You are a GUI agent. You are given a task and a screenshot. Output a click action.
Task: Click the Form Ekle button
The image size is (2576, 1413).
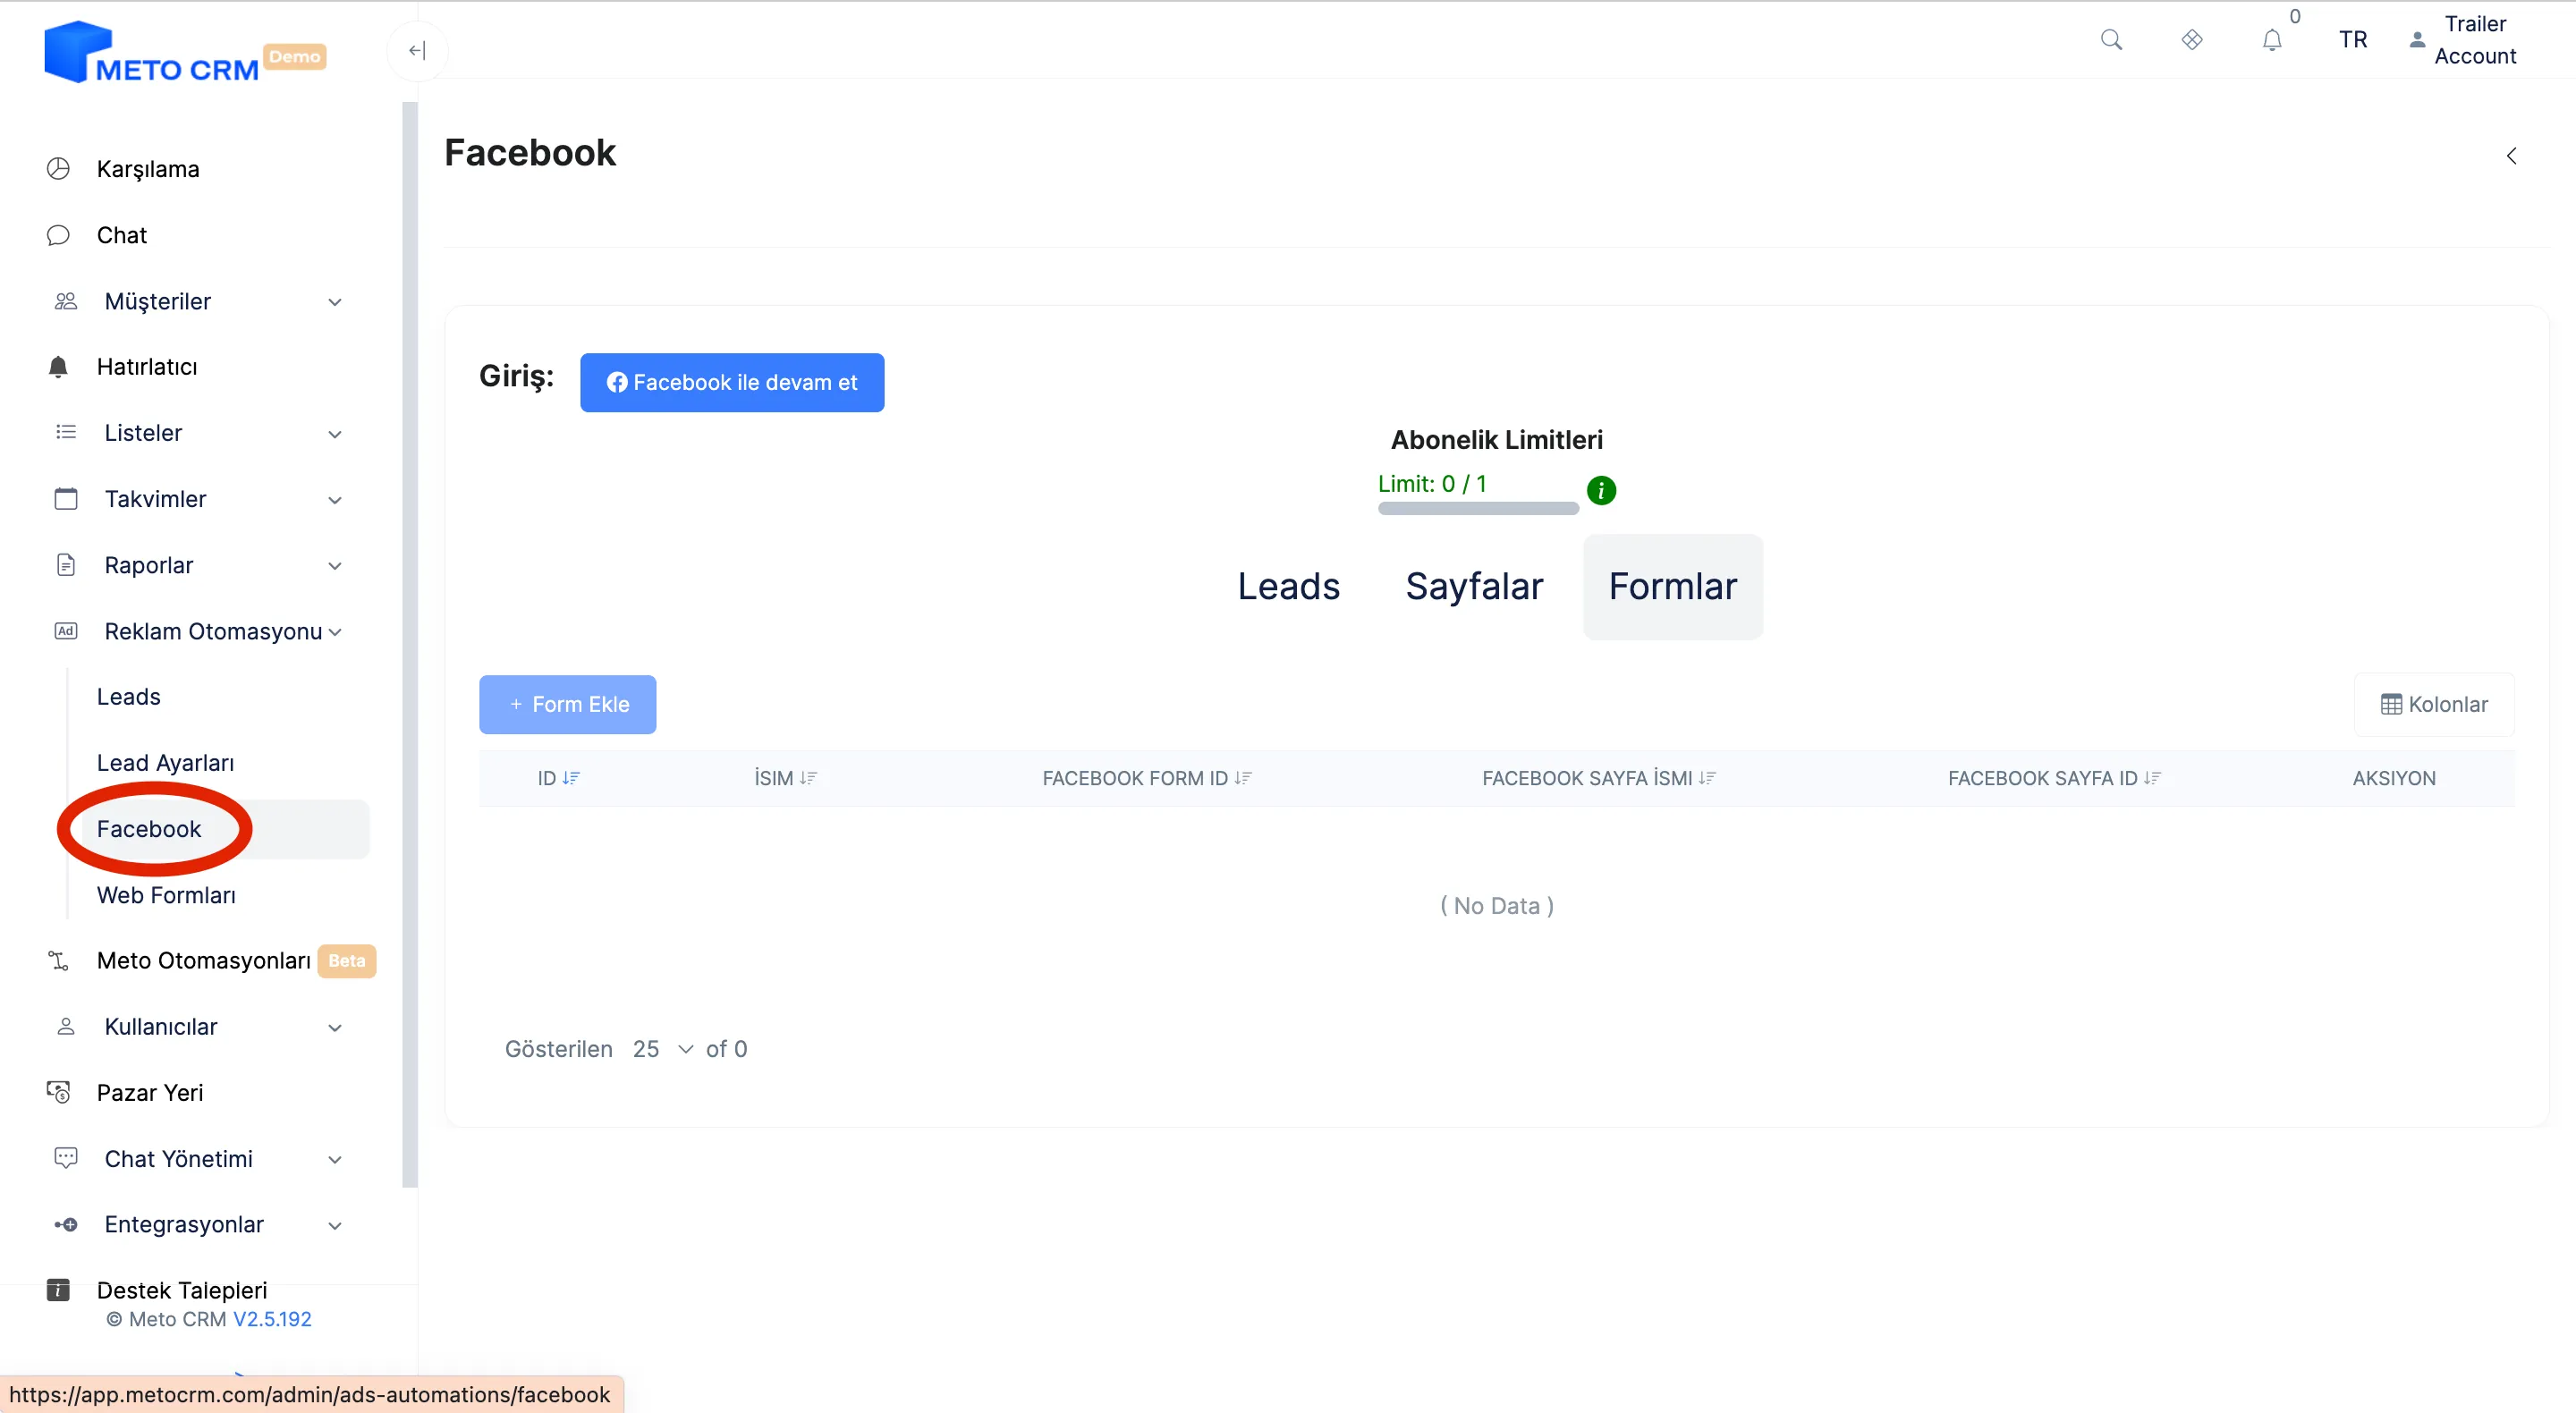[x=567, y=704]
